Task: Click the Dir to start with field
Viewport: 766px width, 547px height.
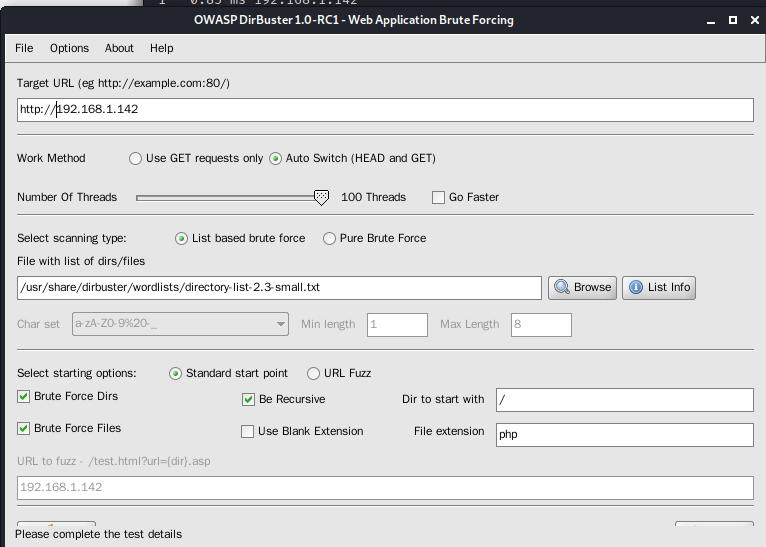Action: [x=625, y=400]
